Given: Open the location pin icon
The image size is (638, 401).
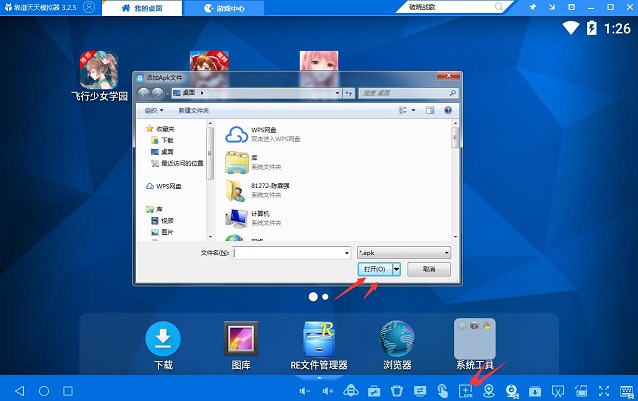Looking at the screenshot, I should (489, 391).
